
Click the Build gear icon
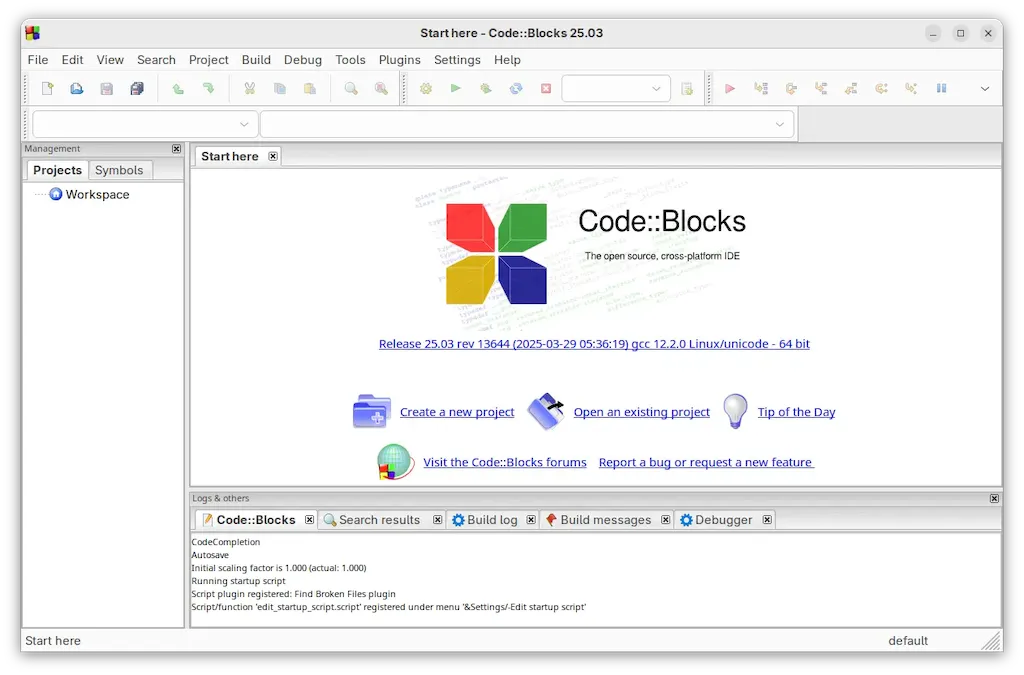pos(426,88)
